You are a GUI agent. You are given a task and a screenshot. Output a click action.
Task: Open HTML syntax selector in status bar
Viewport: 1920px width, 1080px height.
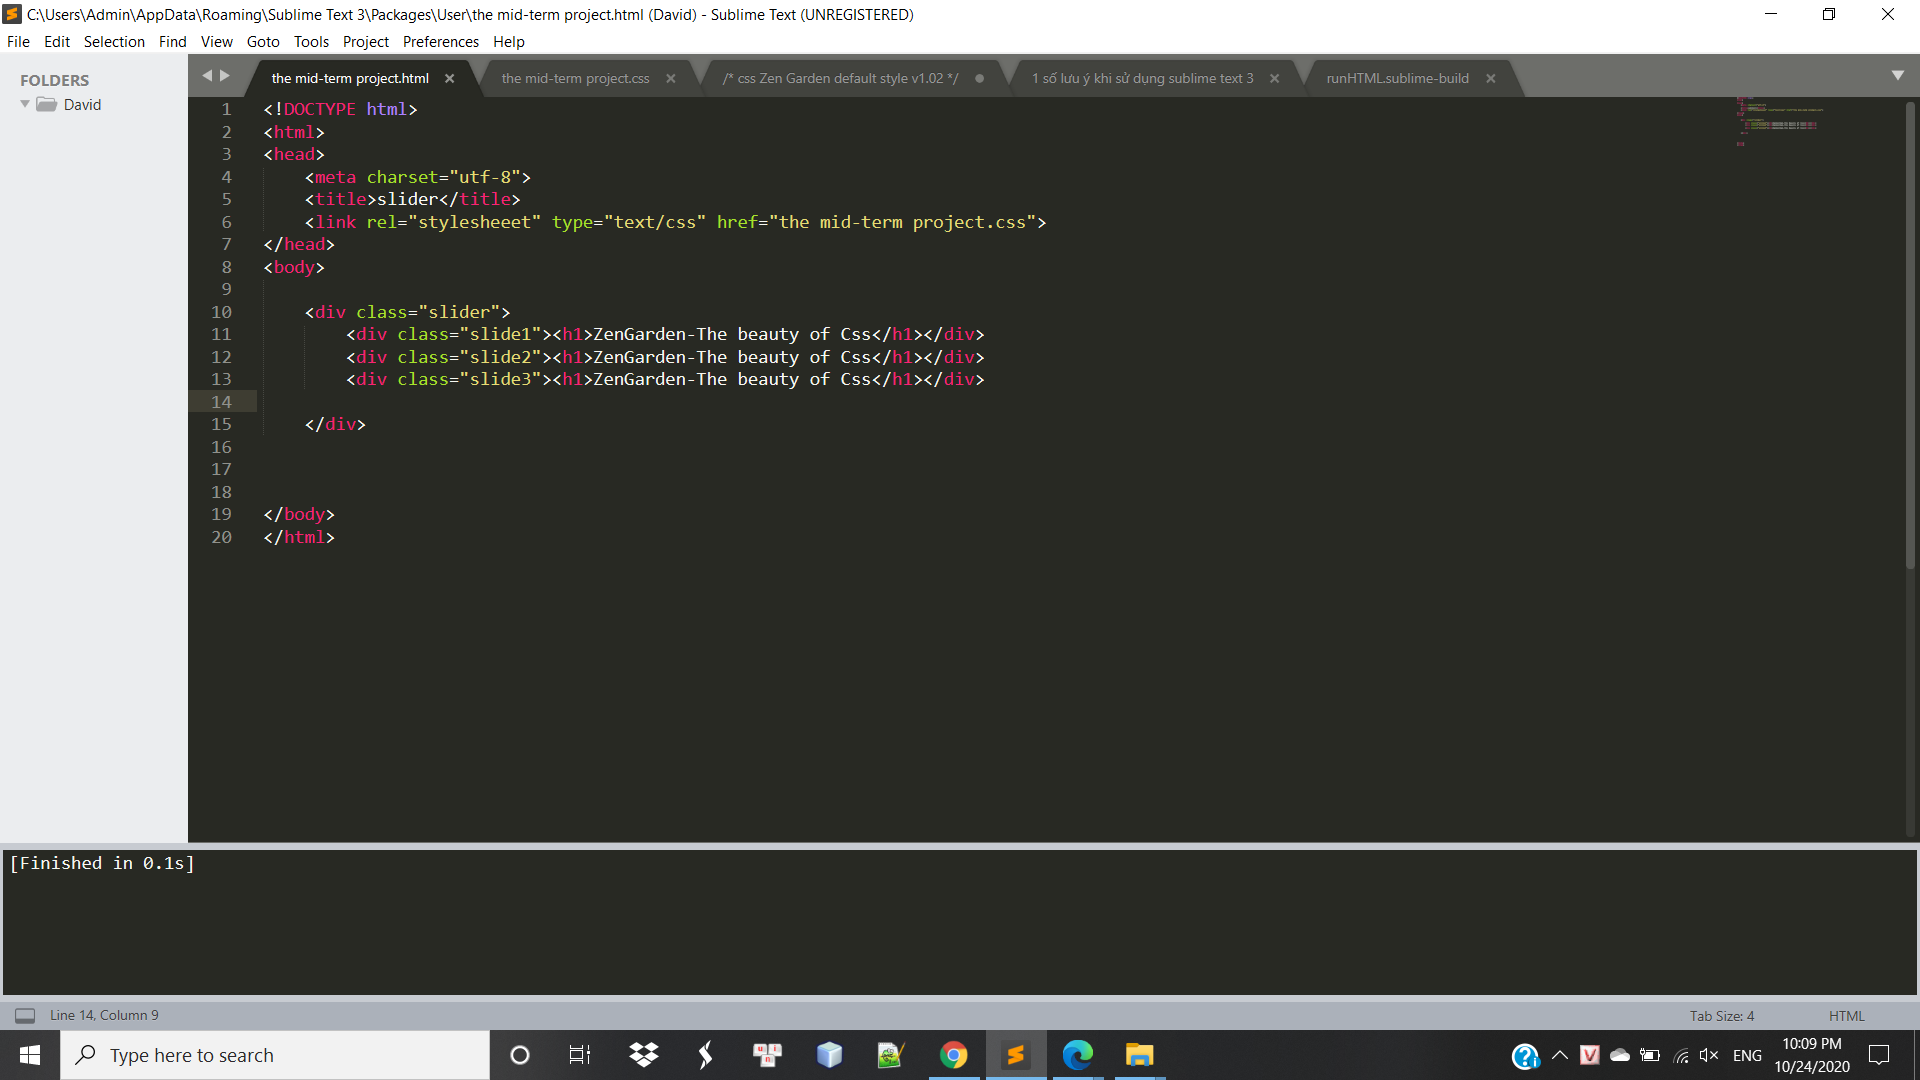pos(1846,1016)
